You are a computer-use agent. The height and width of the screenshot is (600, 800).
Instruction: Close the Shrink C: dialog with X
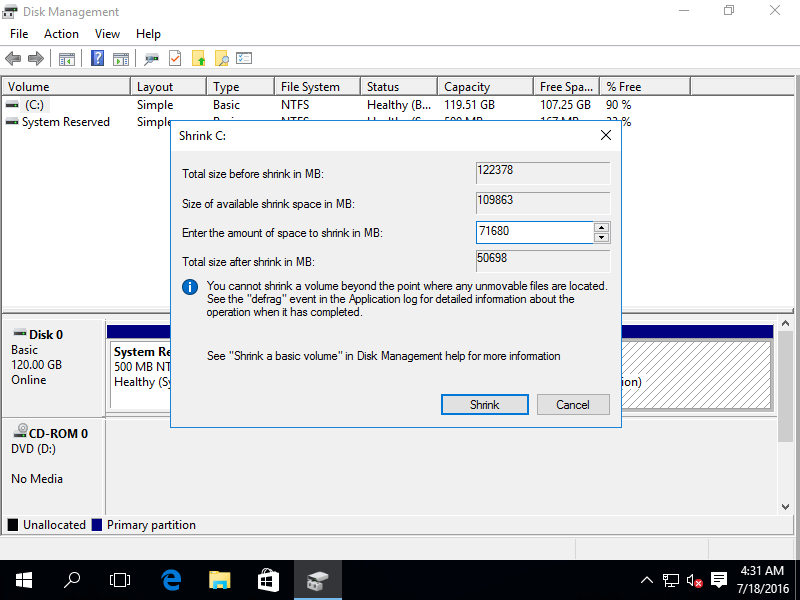(606, 135)
